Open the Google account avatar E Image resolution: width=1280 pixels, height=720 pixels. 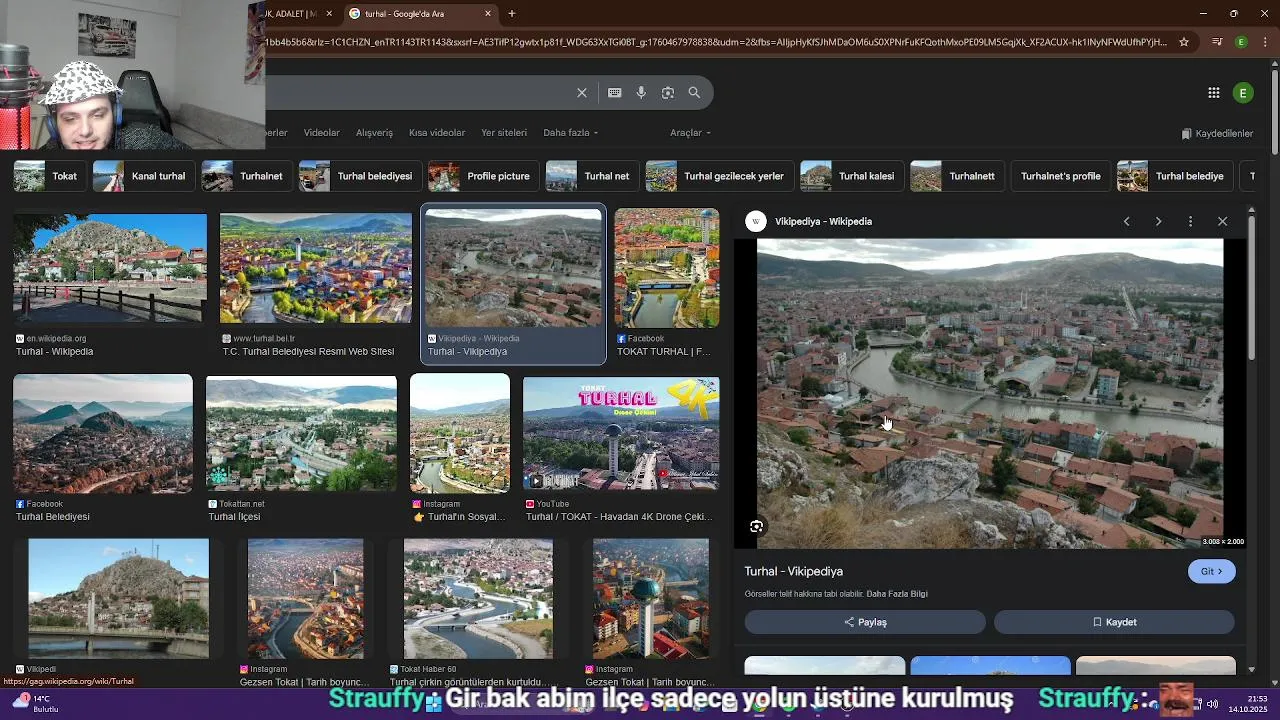(1243, 93)
